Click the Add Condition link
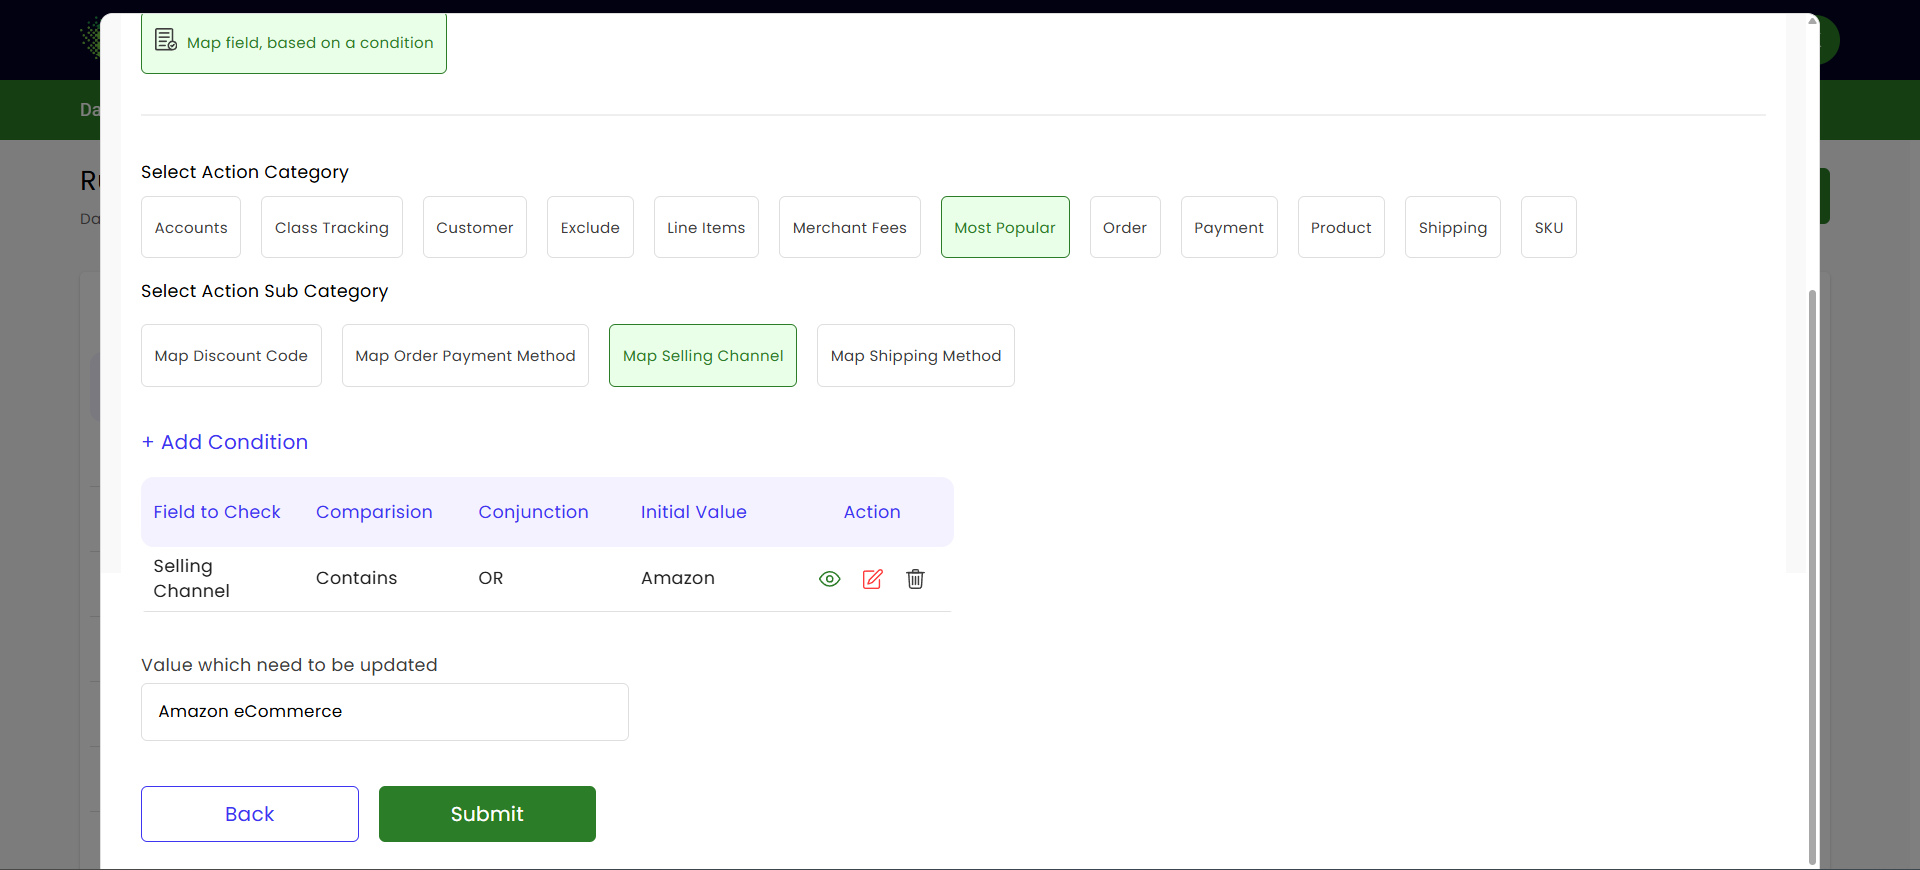This screenshot has height=870, width=1920. click(225, 442)
